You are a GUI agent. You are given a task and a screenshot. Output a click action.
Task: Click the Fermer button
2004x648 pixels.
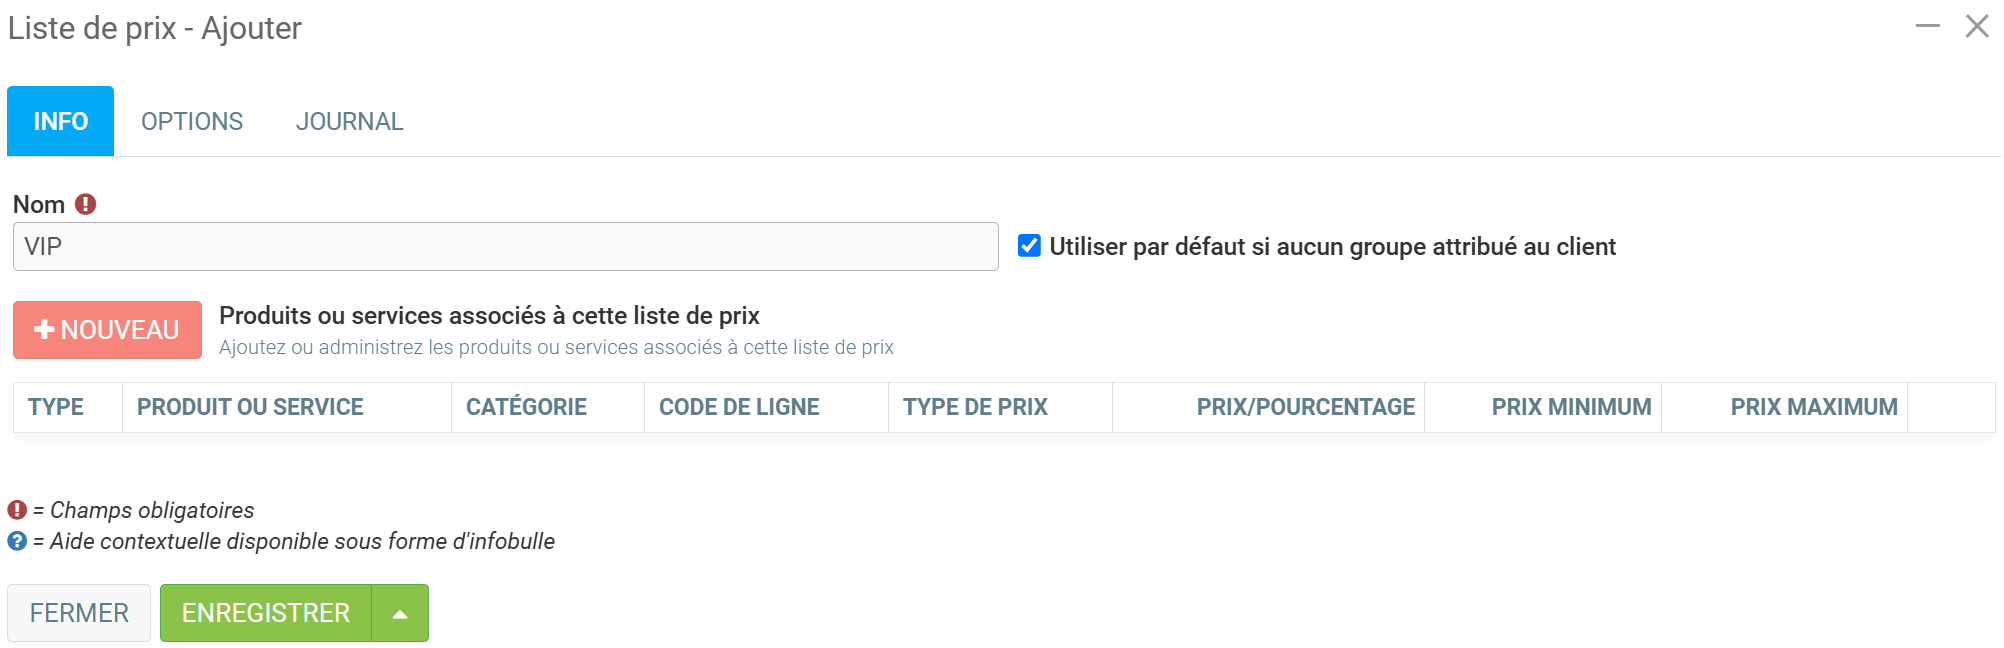(x=79, y=613)
